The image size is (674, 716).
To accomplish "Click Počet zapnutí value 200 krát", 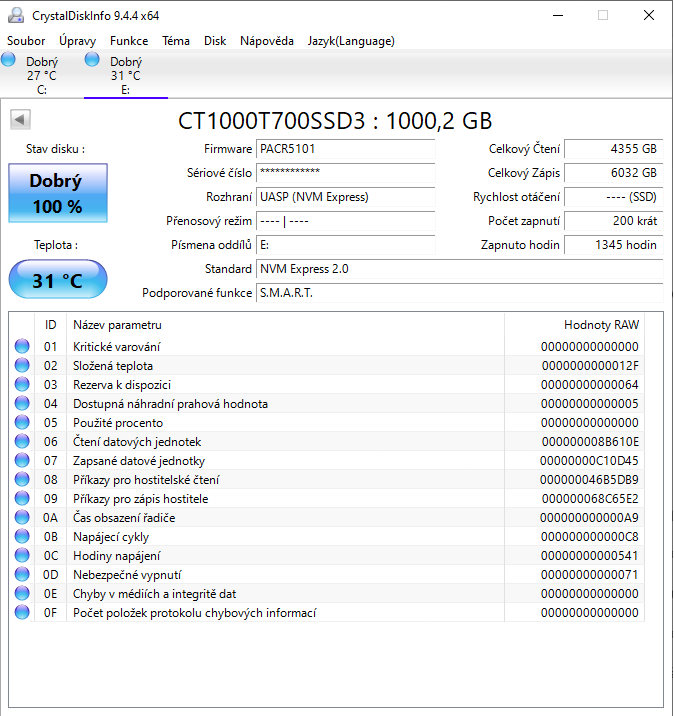I will click(x=614, y=221).
